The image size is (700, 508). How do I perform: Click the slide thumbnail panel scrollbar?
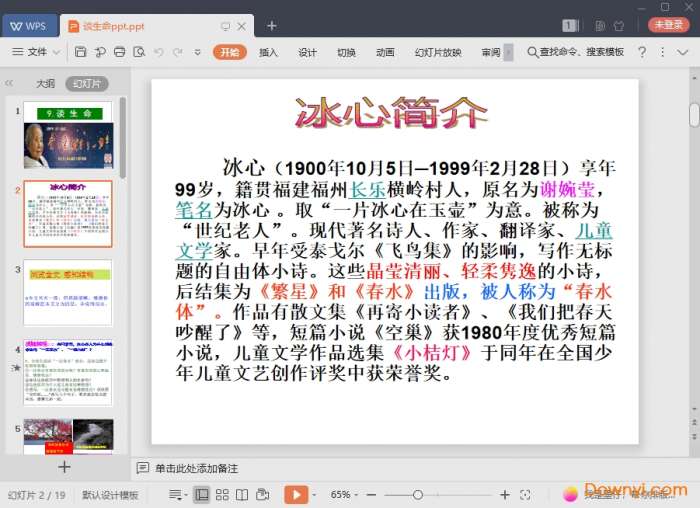click(x=123, y=137)
